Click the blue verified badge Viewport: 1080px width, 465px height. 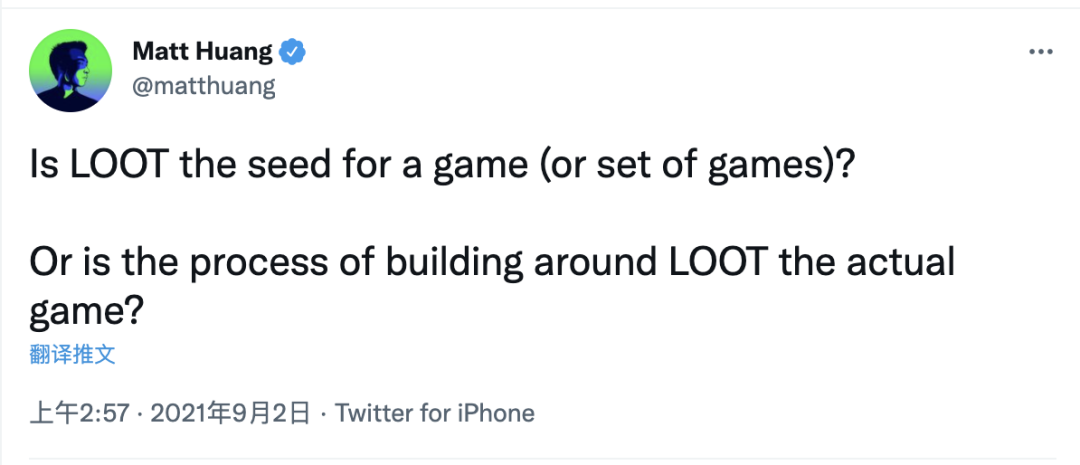click(291, 51)
